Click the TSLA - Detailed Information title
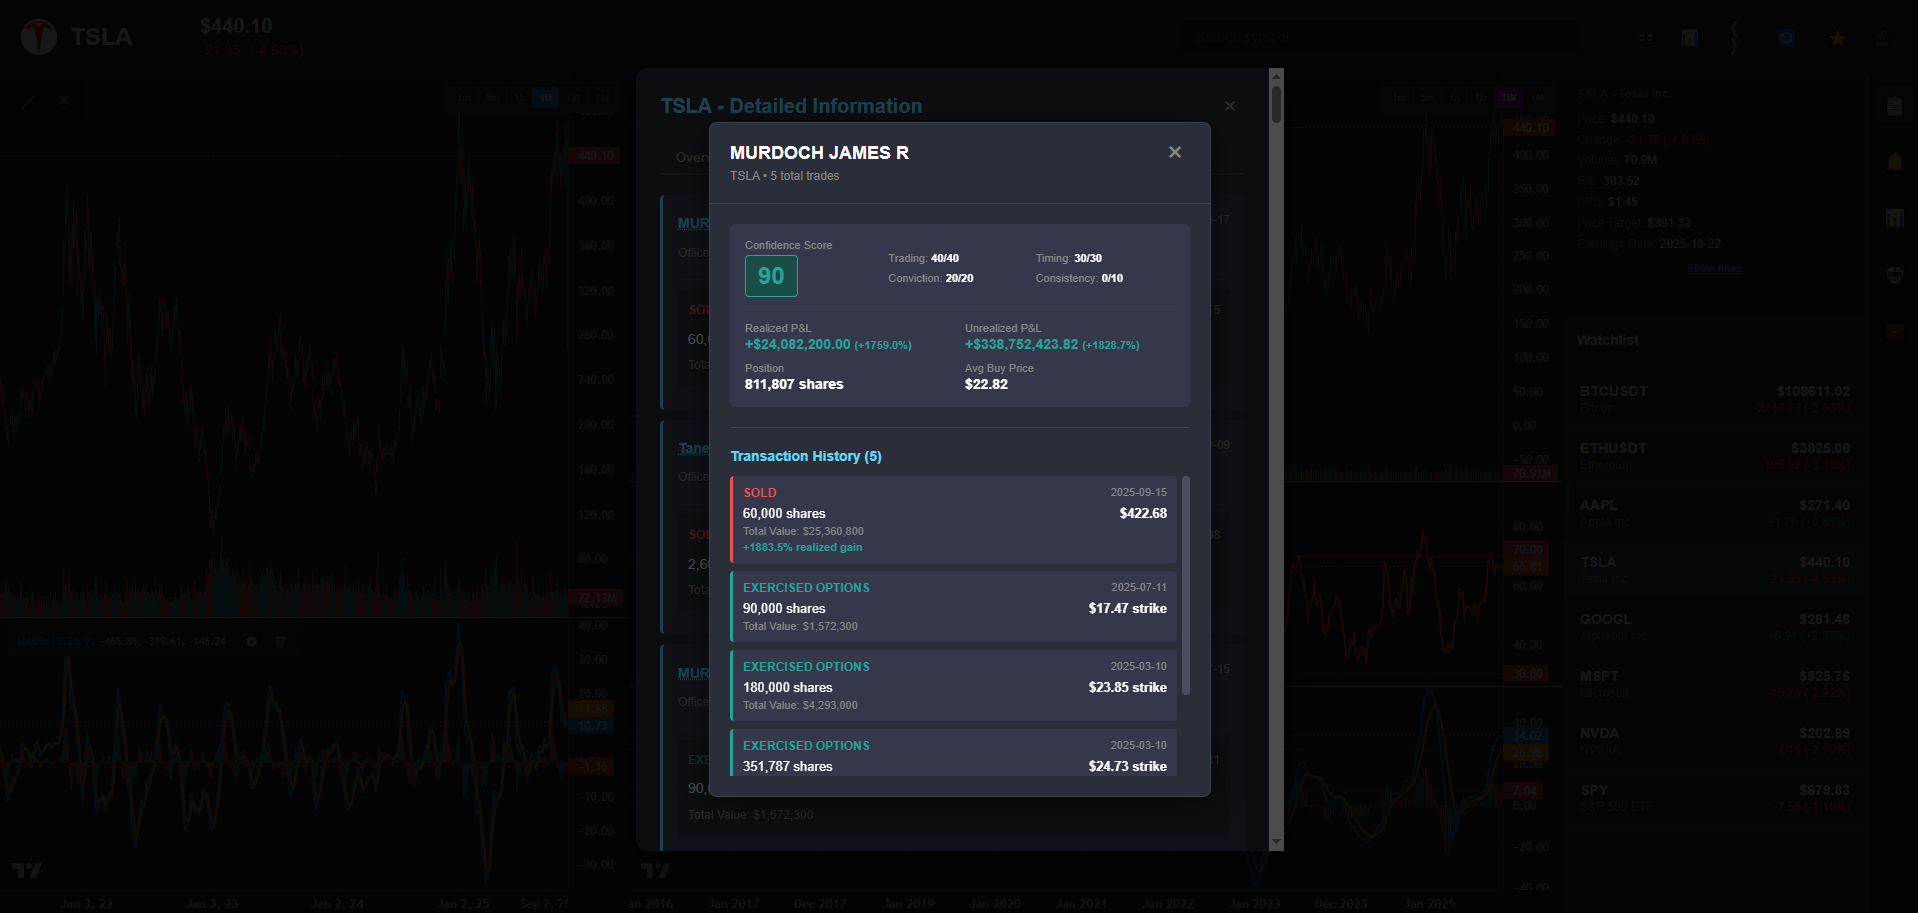Viewport: 1918px width, 913px height. (791, 106)
